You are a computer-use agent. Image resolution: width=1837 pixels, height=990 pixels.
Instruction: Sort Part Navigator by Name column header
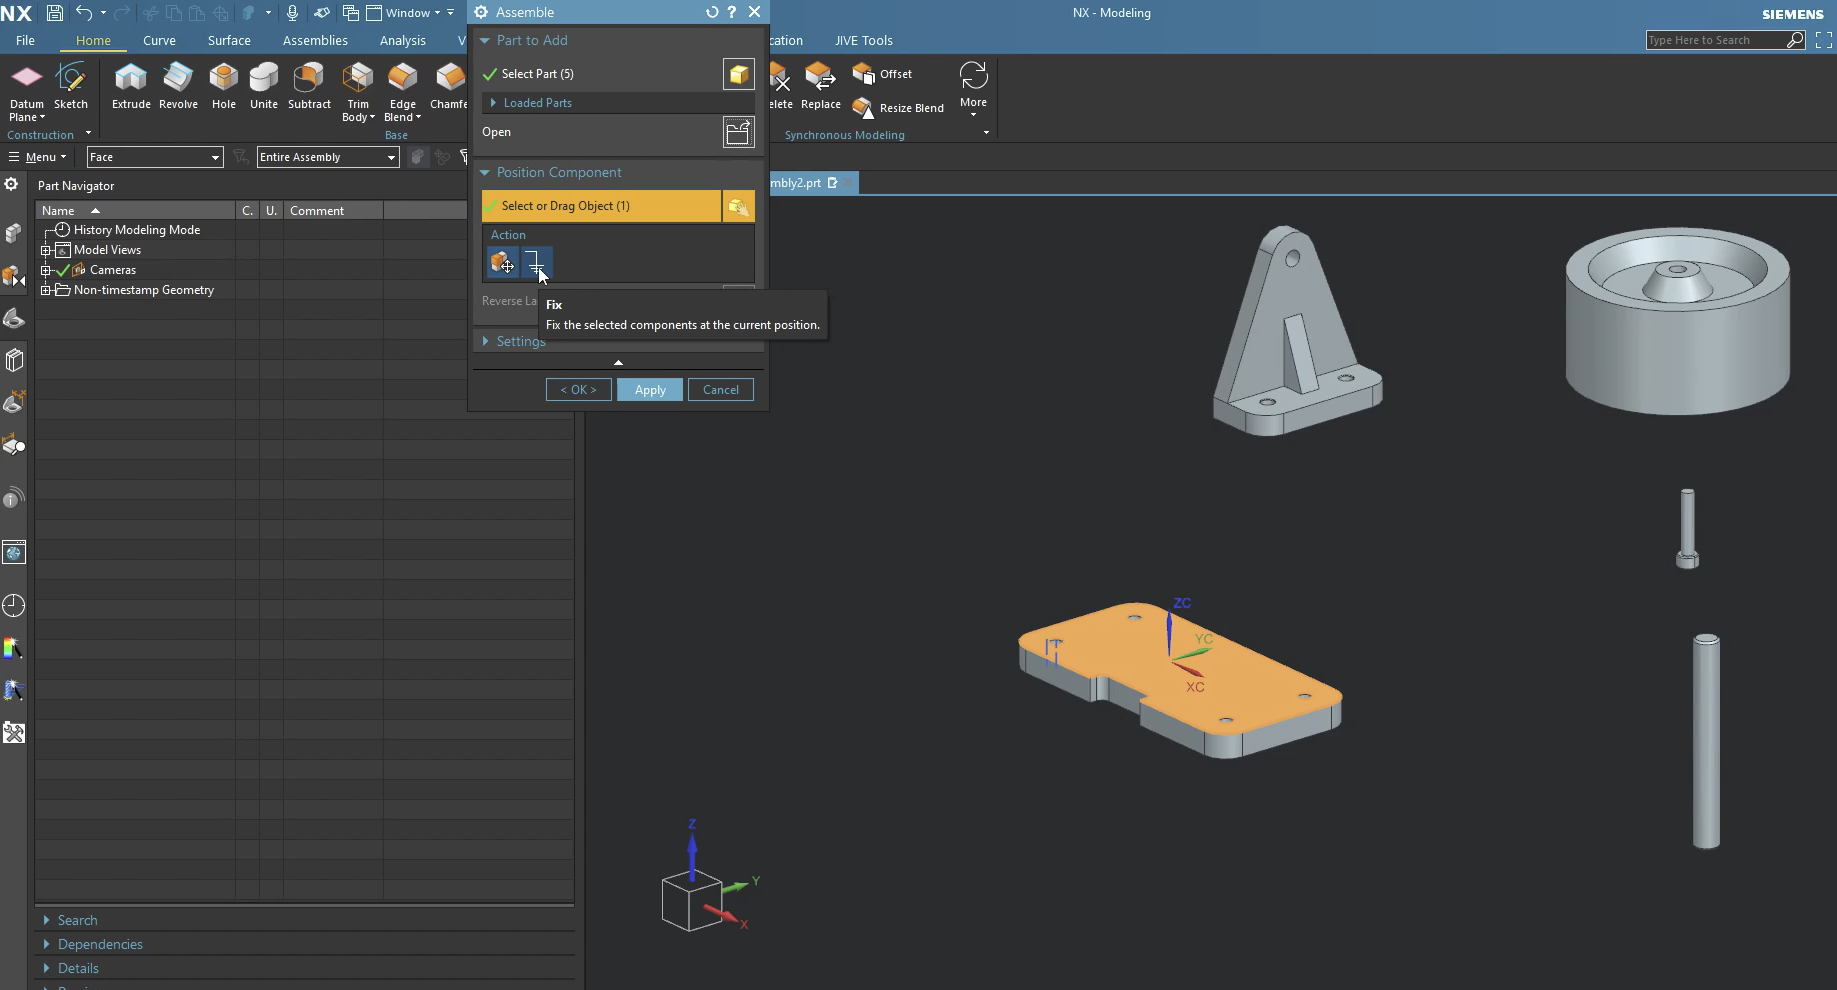pos(135,211)
